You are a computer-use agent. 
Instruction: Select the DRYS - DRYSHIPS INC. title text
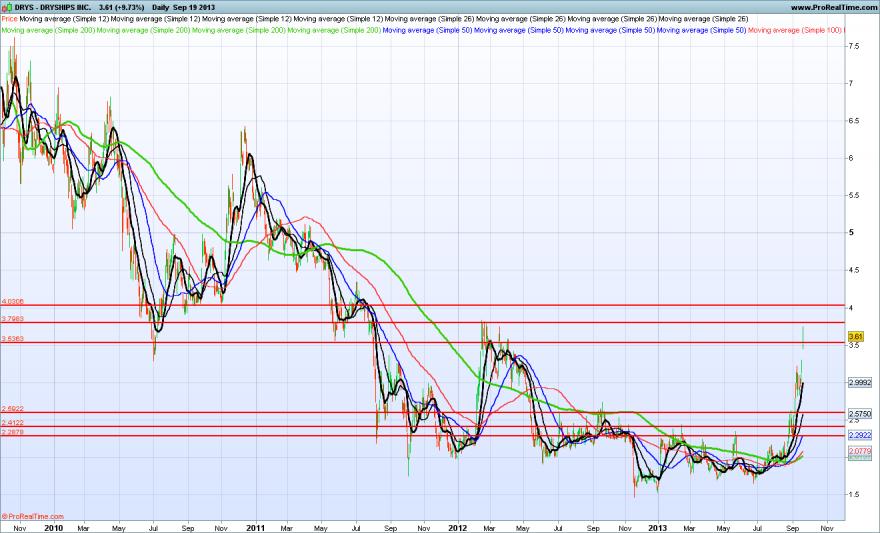pos(53,8)
